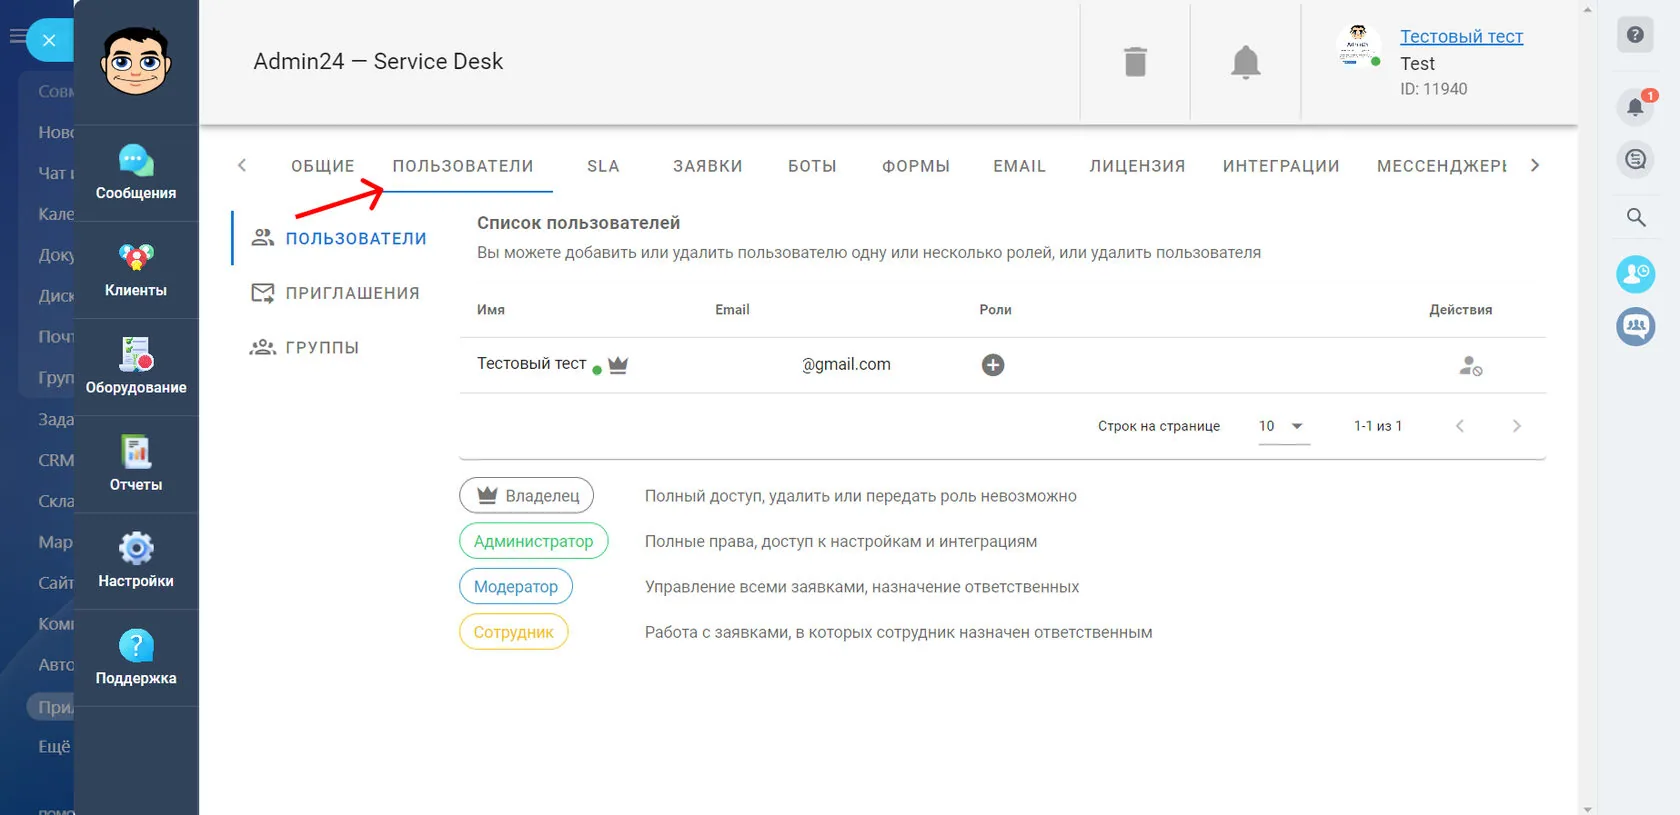Click the search magnifier icon
Screen dimensions: 1680x815
coord(1636,217)
